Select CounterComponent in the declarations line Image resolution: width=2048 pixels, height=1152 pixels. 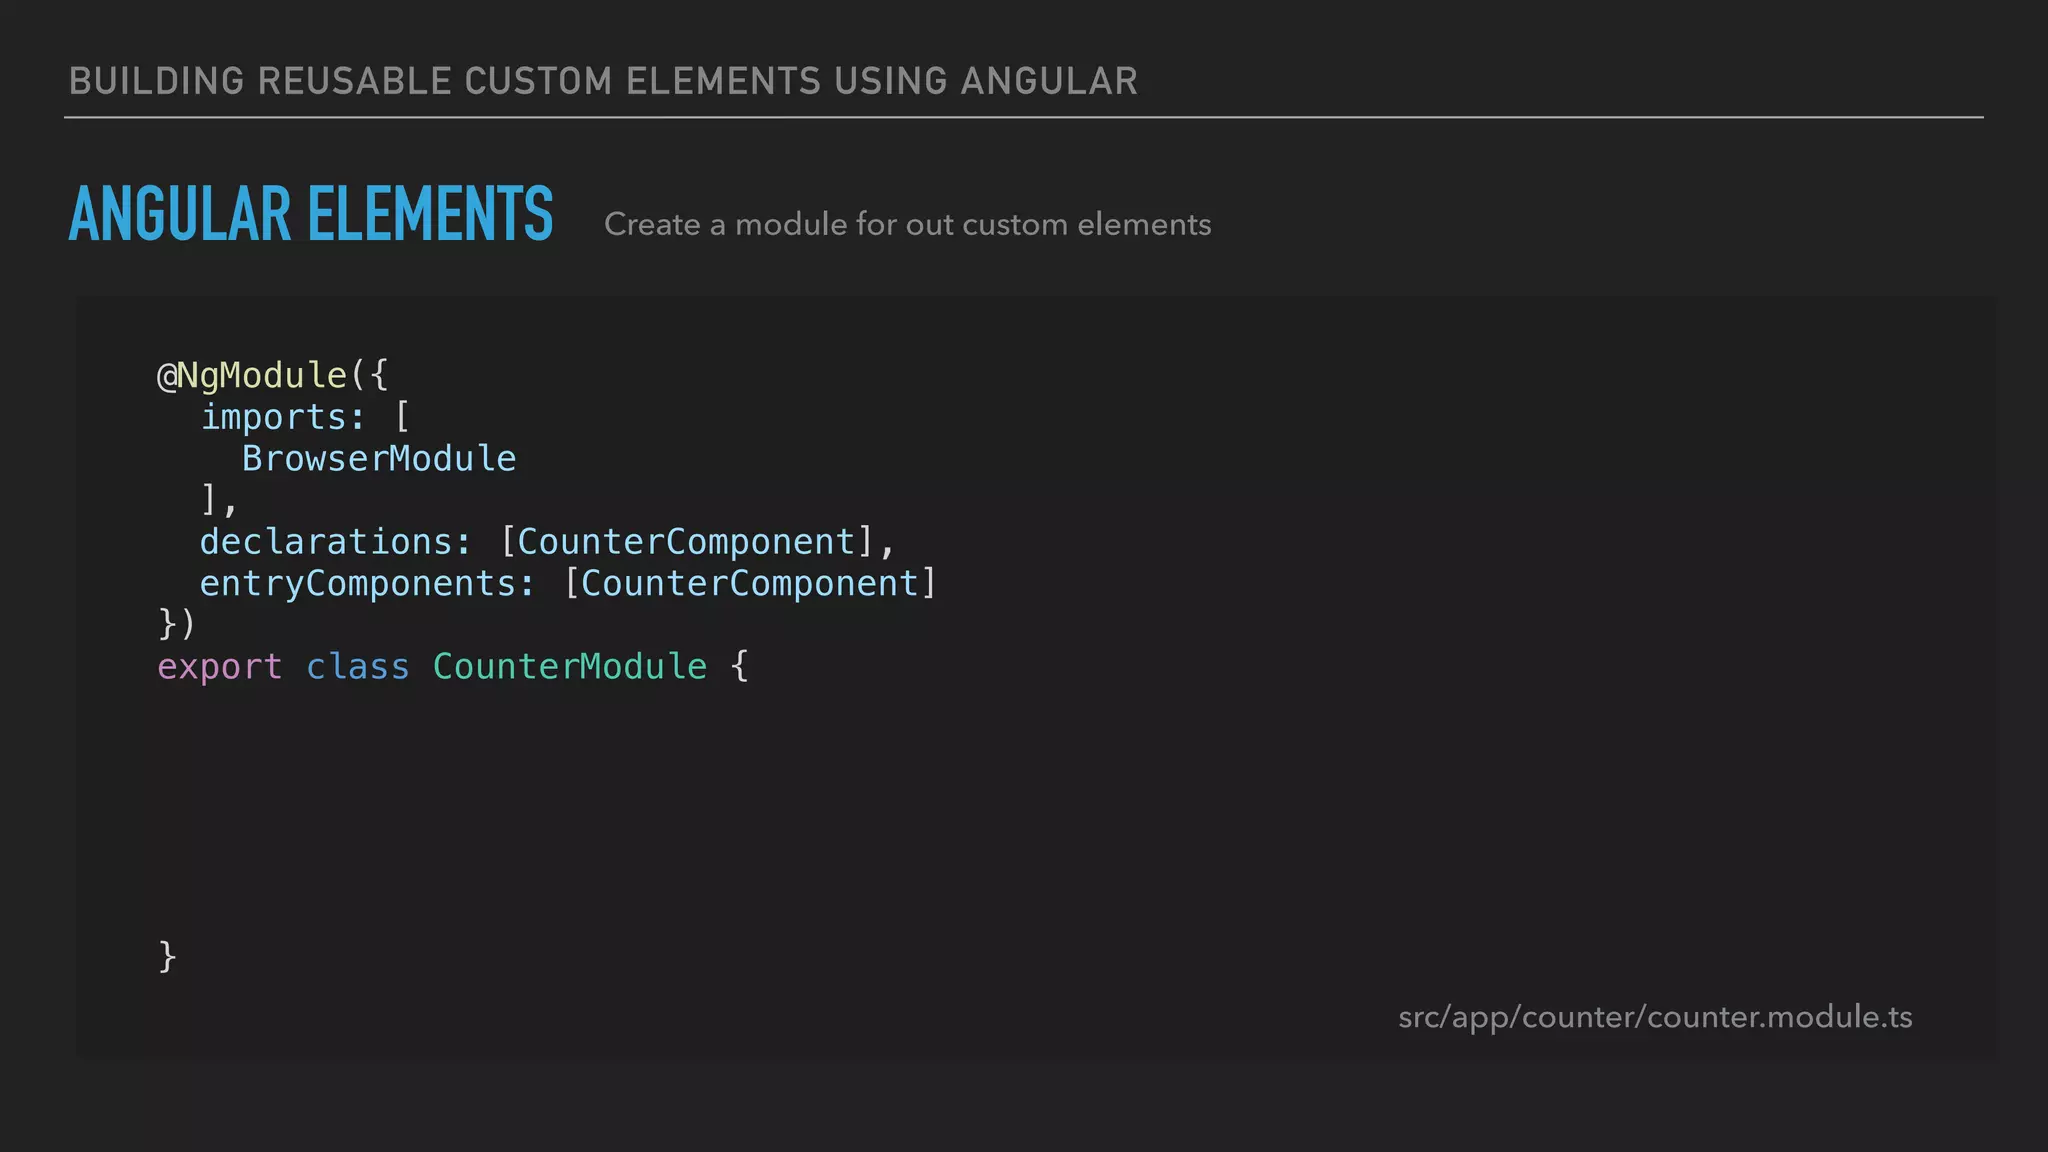686,541
